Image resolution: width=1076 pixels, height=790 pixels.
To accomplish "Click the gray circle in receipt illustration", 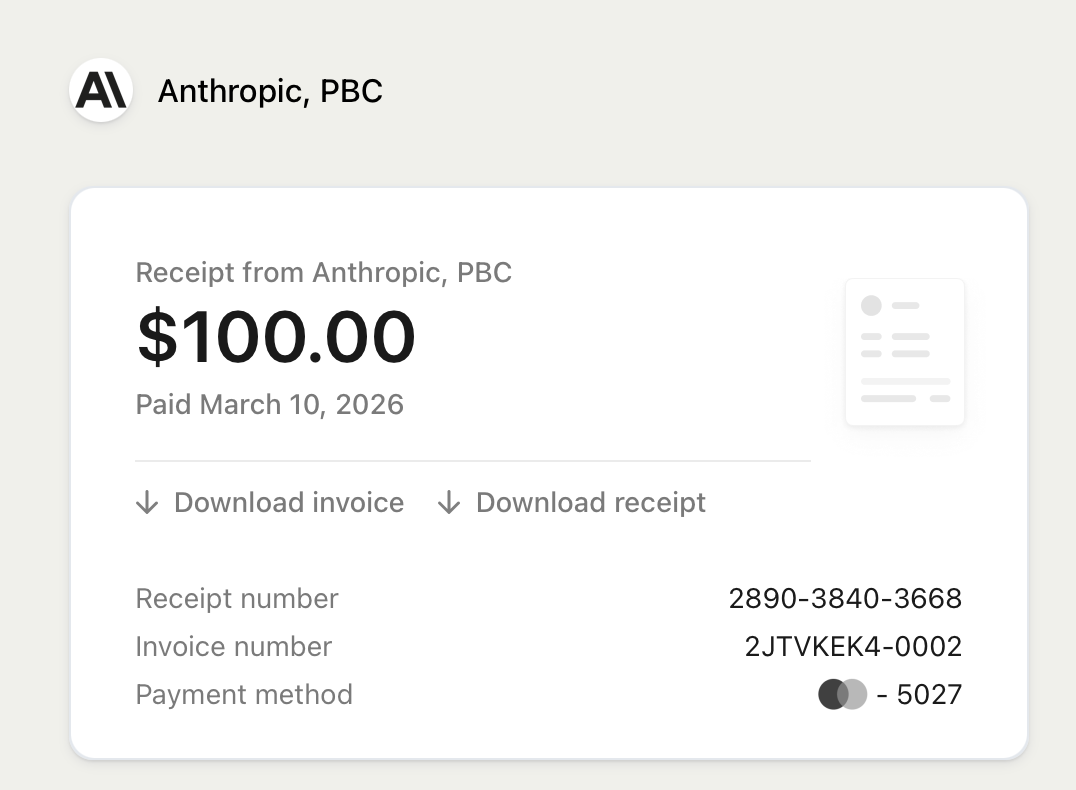I will (872, 305).
